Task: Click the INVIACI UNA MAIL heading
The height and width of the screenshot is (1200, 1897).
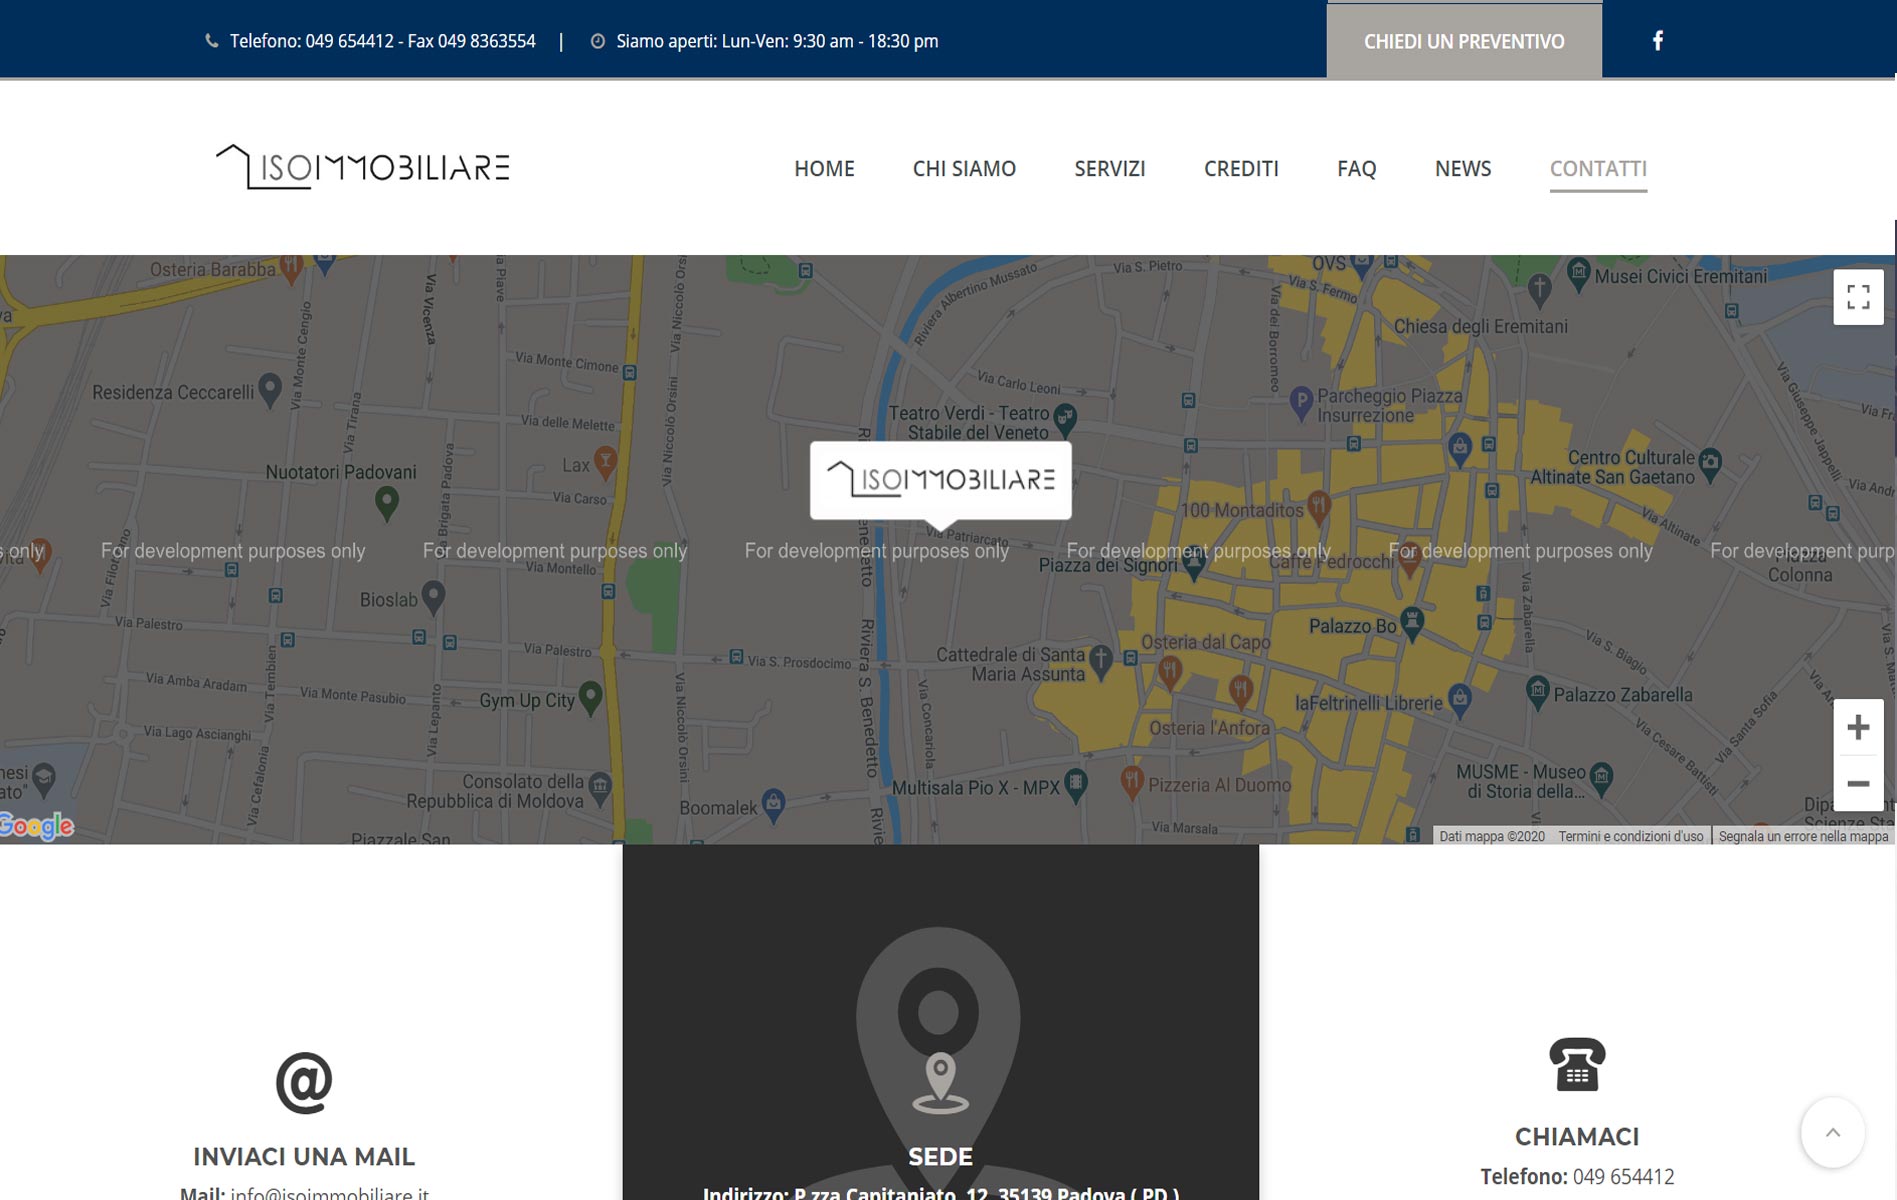Action: click(x=304, y=1156)
